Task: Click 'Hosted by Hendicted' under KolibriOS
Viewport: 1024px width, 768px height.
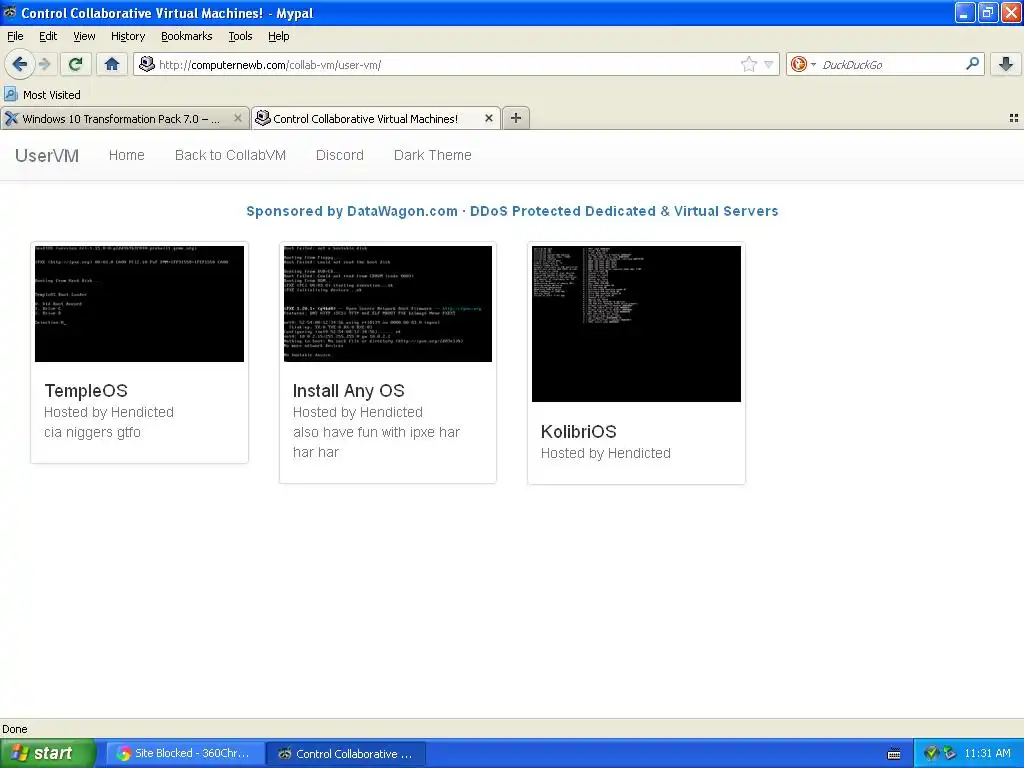Action: pyautogui.click(x=605, y=453)
